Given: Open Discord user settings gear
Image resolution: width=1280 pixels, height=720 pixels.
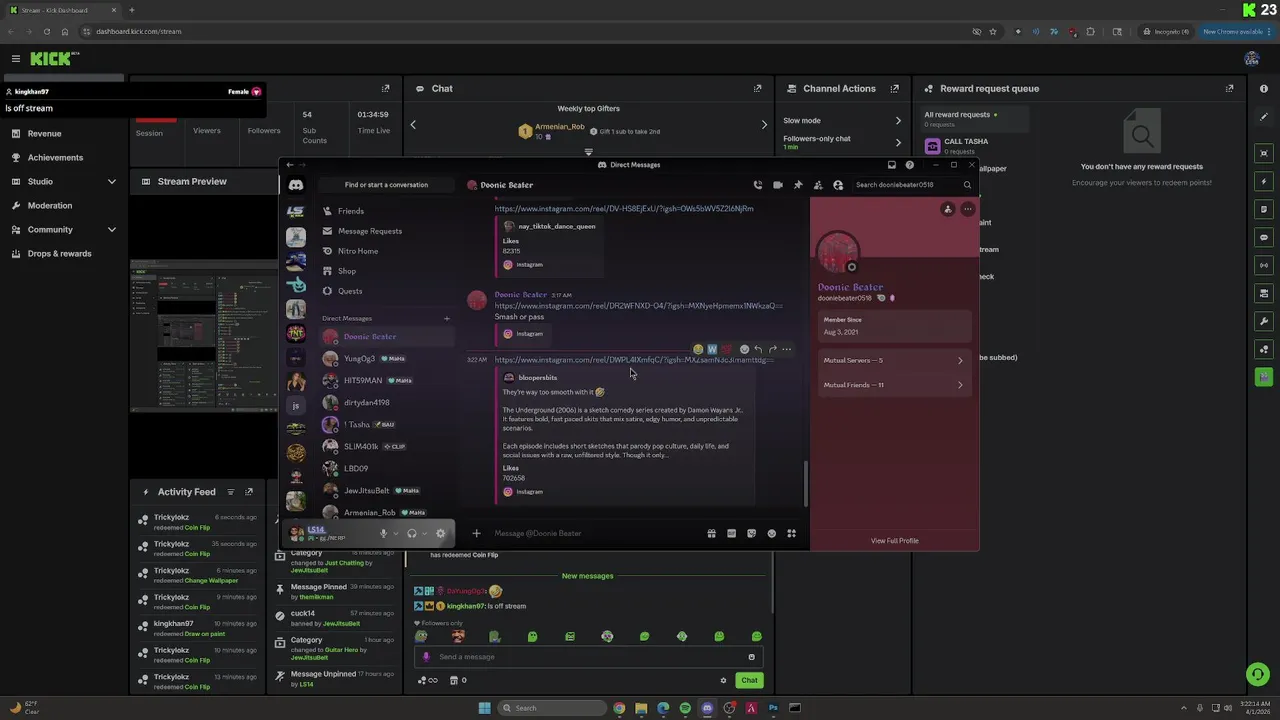Looking at the screenshot, I should pos(441,533).
